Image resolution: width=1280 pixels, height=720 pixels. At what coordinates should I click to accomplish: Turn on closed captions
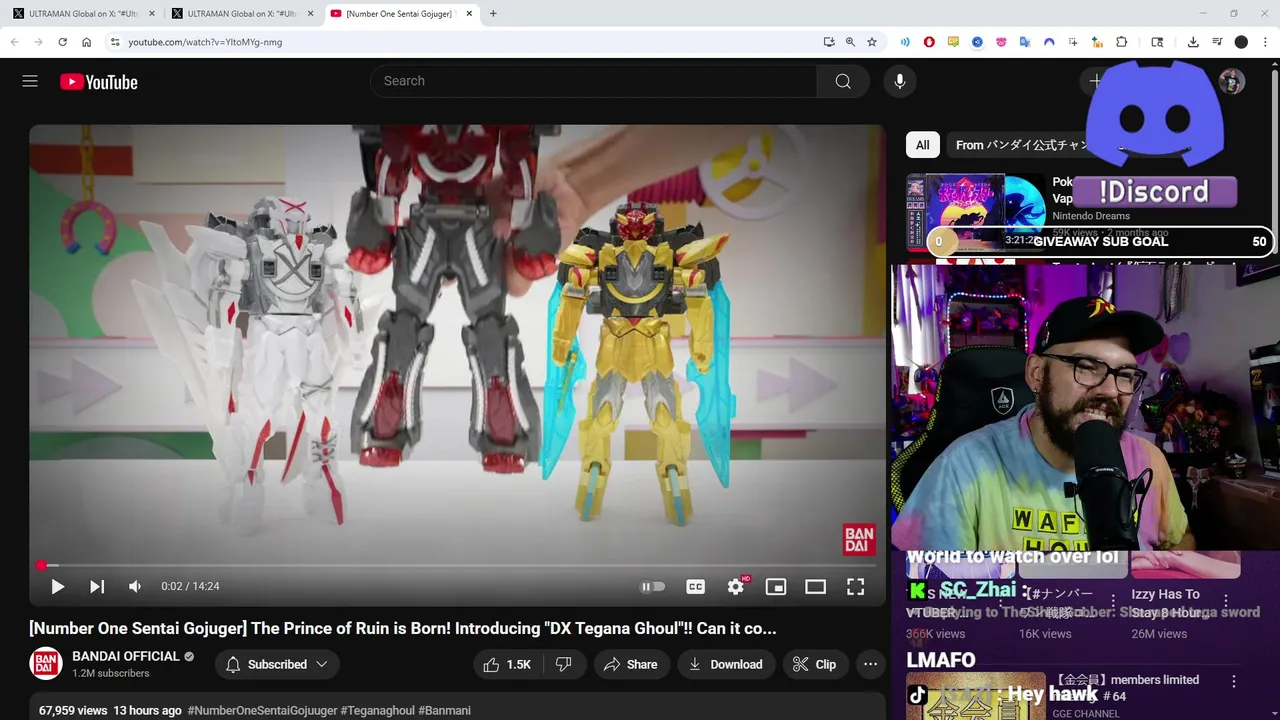click(x=696, y=587)
